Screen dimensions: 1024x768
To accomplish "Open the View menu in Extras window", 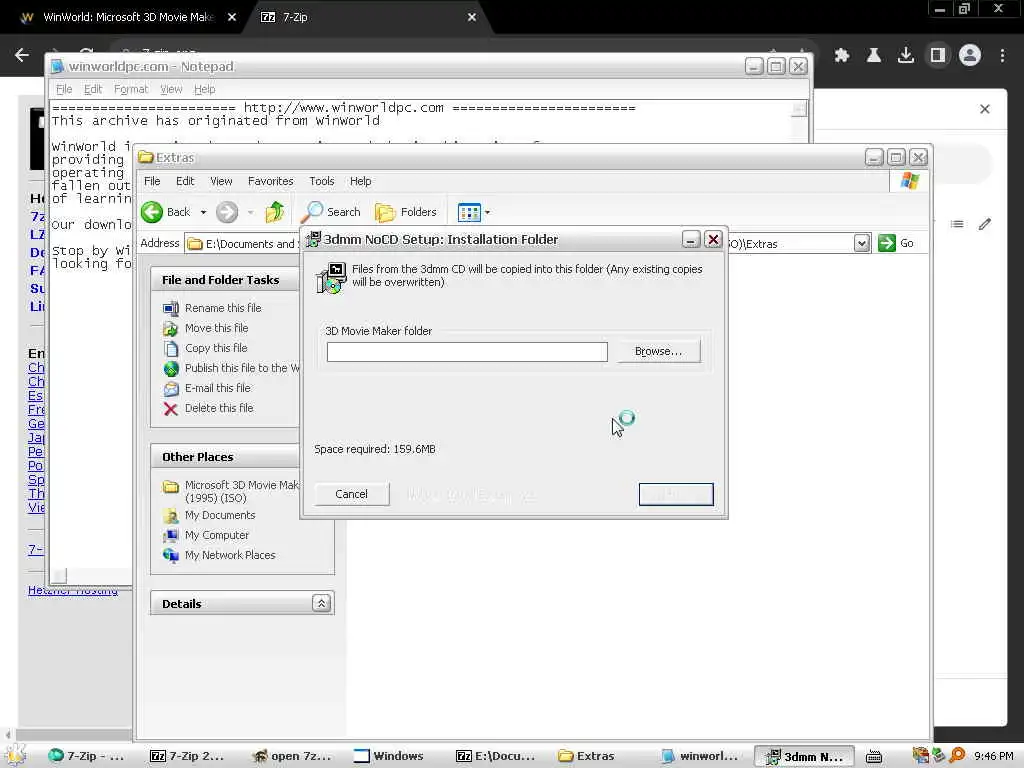I will (x=221, y=181).
